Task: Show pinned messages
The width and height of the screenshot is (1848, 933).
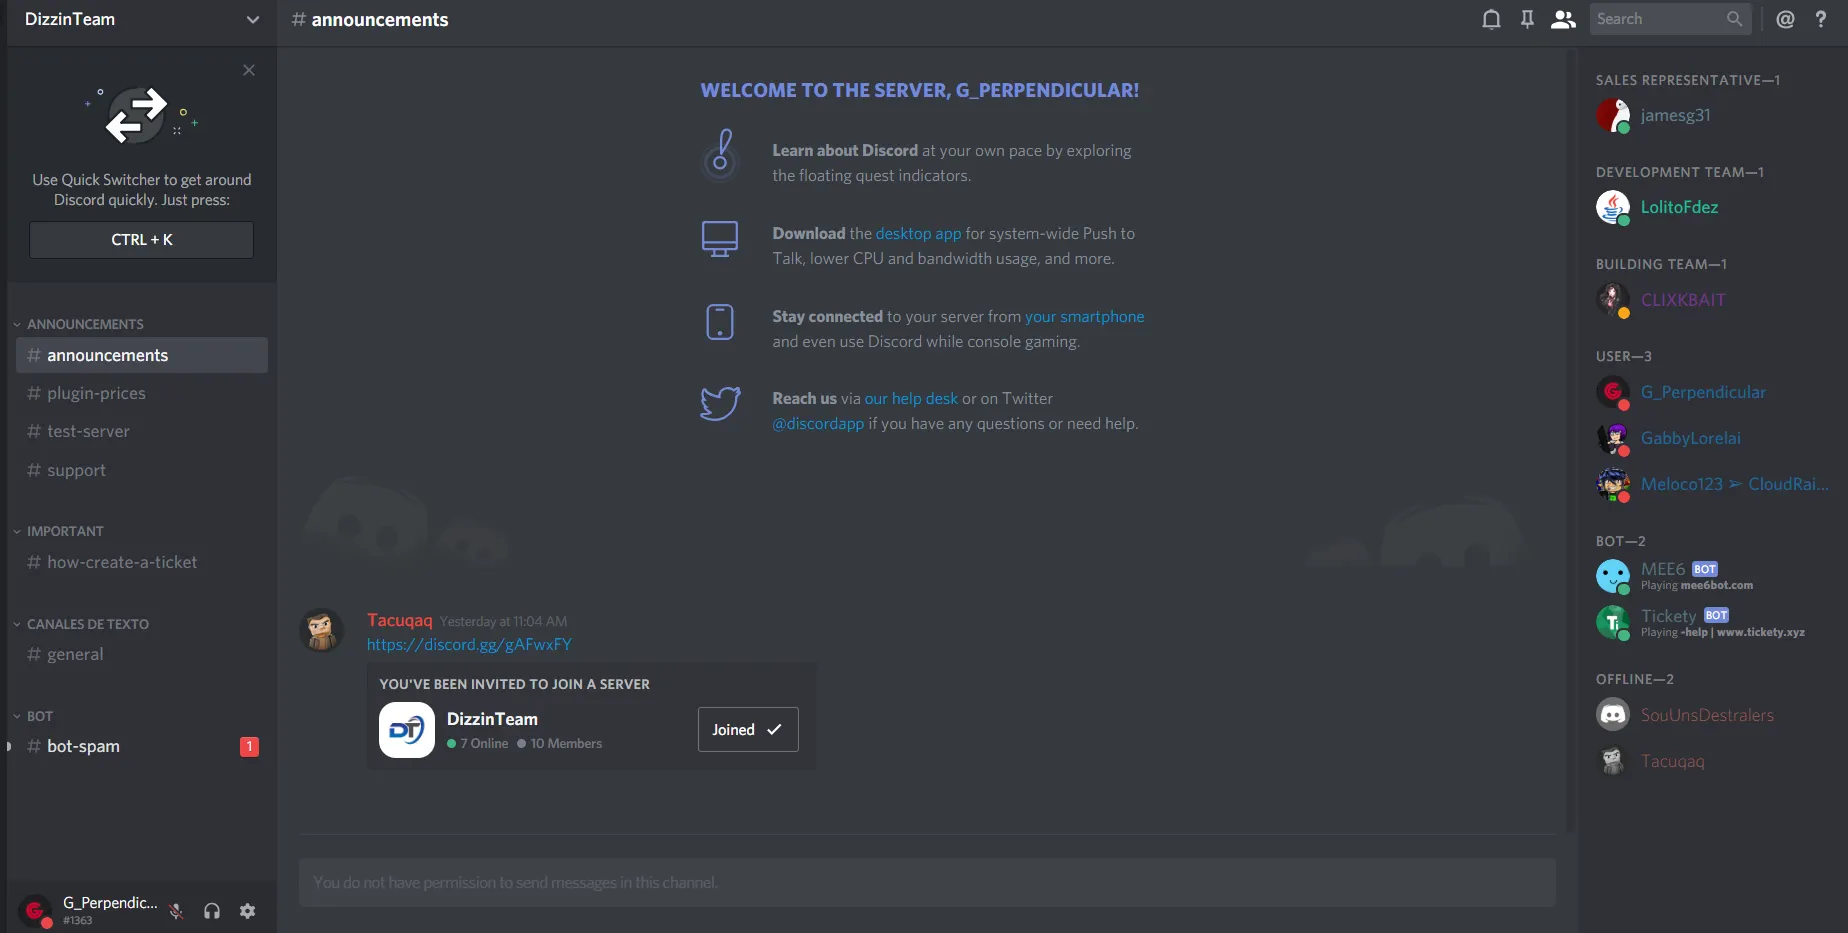Action: point(1527,19)
